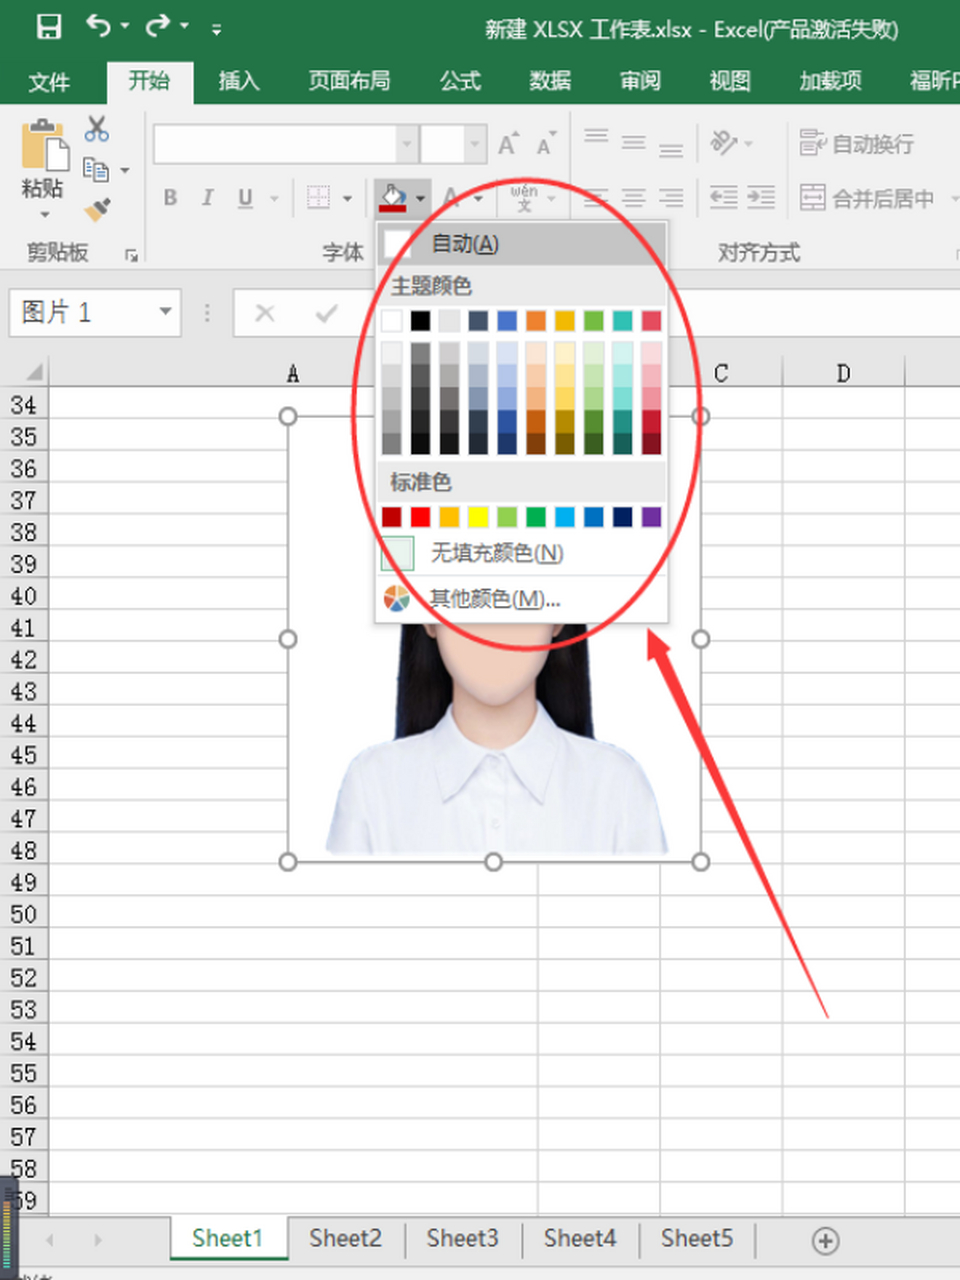Click the New Sheet plus icon
The image size is (960, 1280).
(x=825, y=1241)
